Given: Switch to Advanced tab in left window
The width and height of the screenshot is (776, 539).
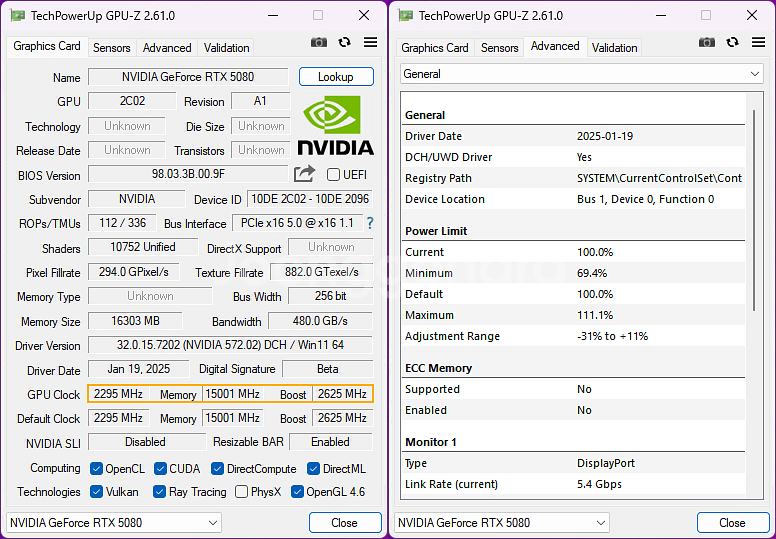Looking at the screenshot, I should (x=167, y=48).
